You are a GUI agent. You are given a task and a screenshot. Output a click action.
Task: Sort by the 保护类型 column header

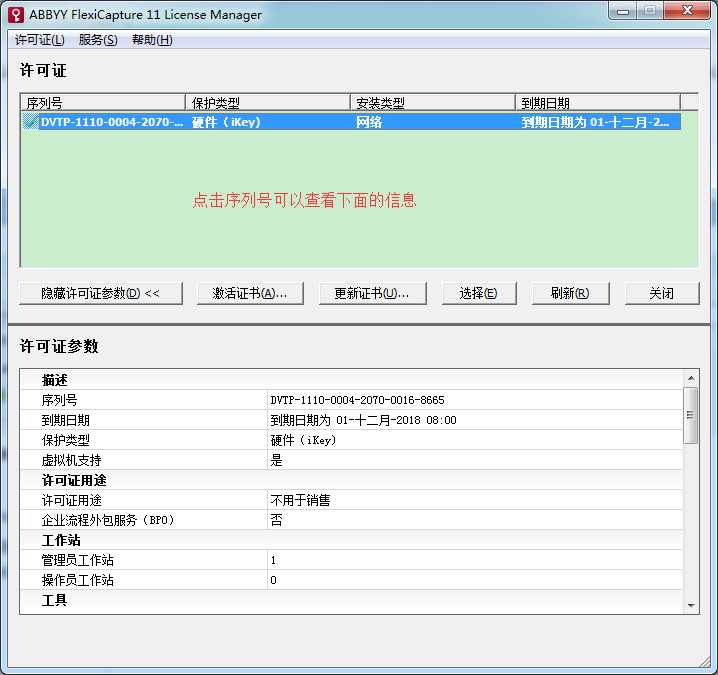coord(268,103)
